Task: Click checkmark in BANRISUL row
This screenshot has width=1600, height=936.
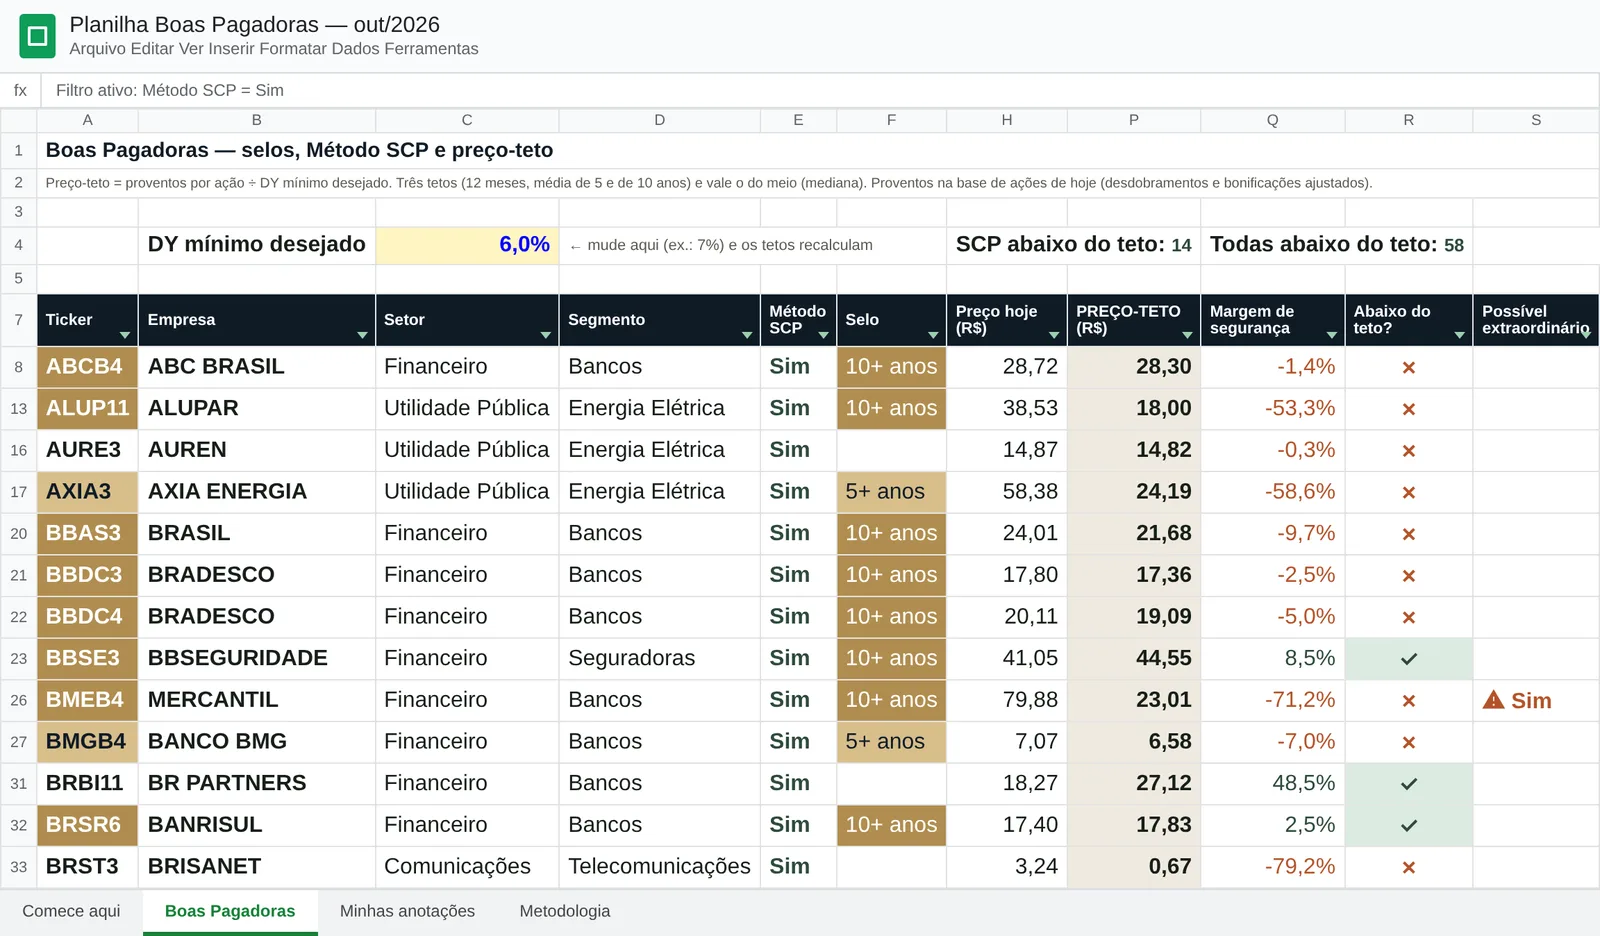Action: (1408, 826)
